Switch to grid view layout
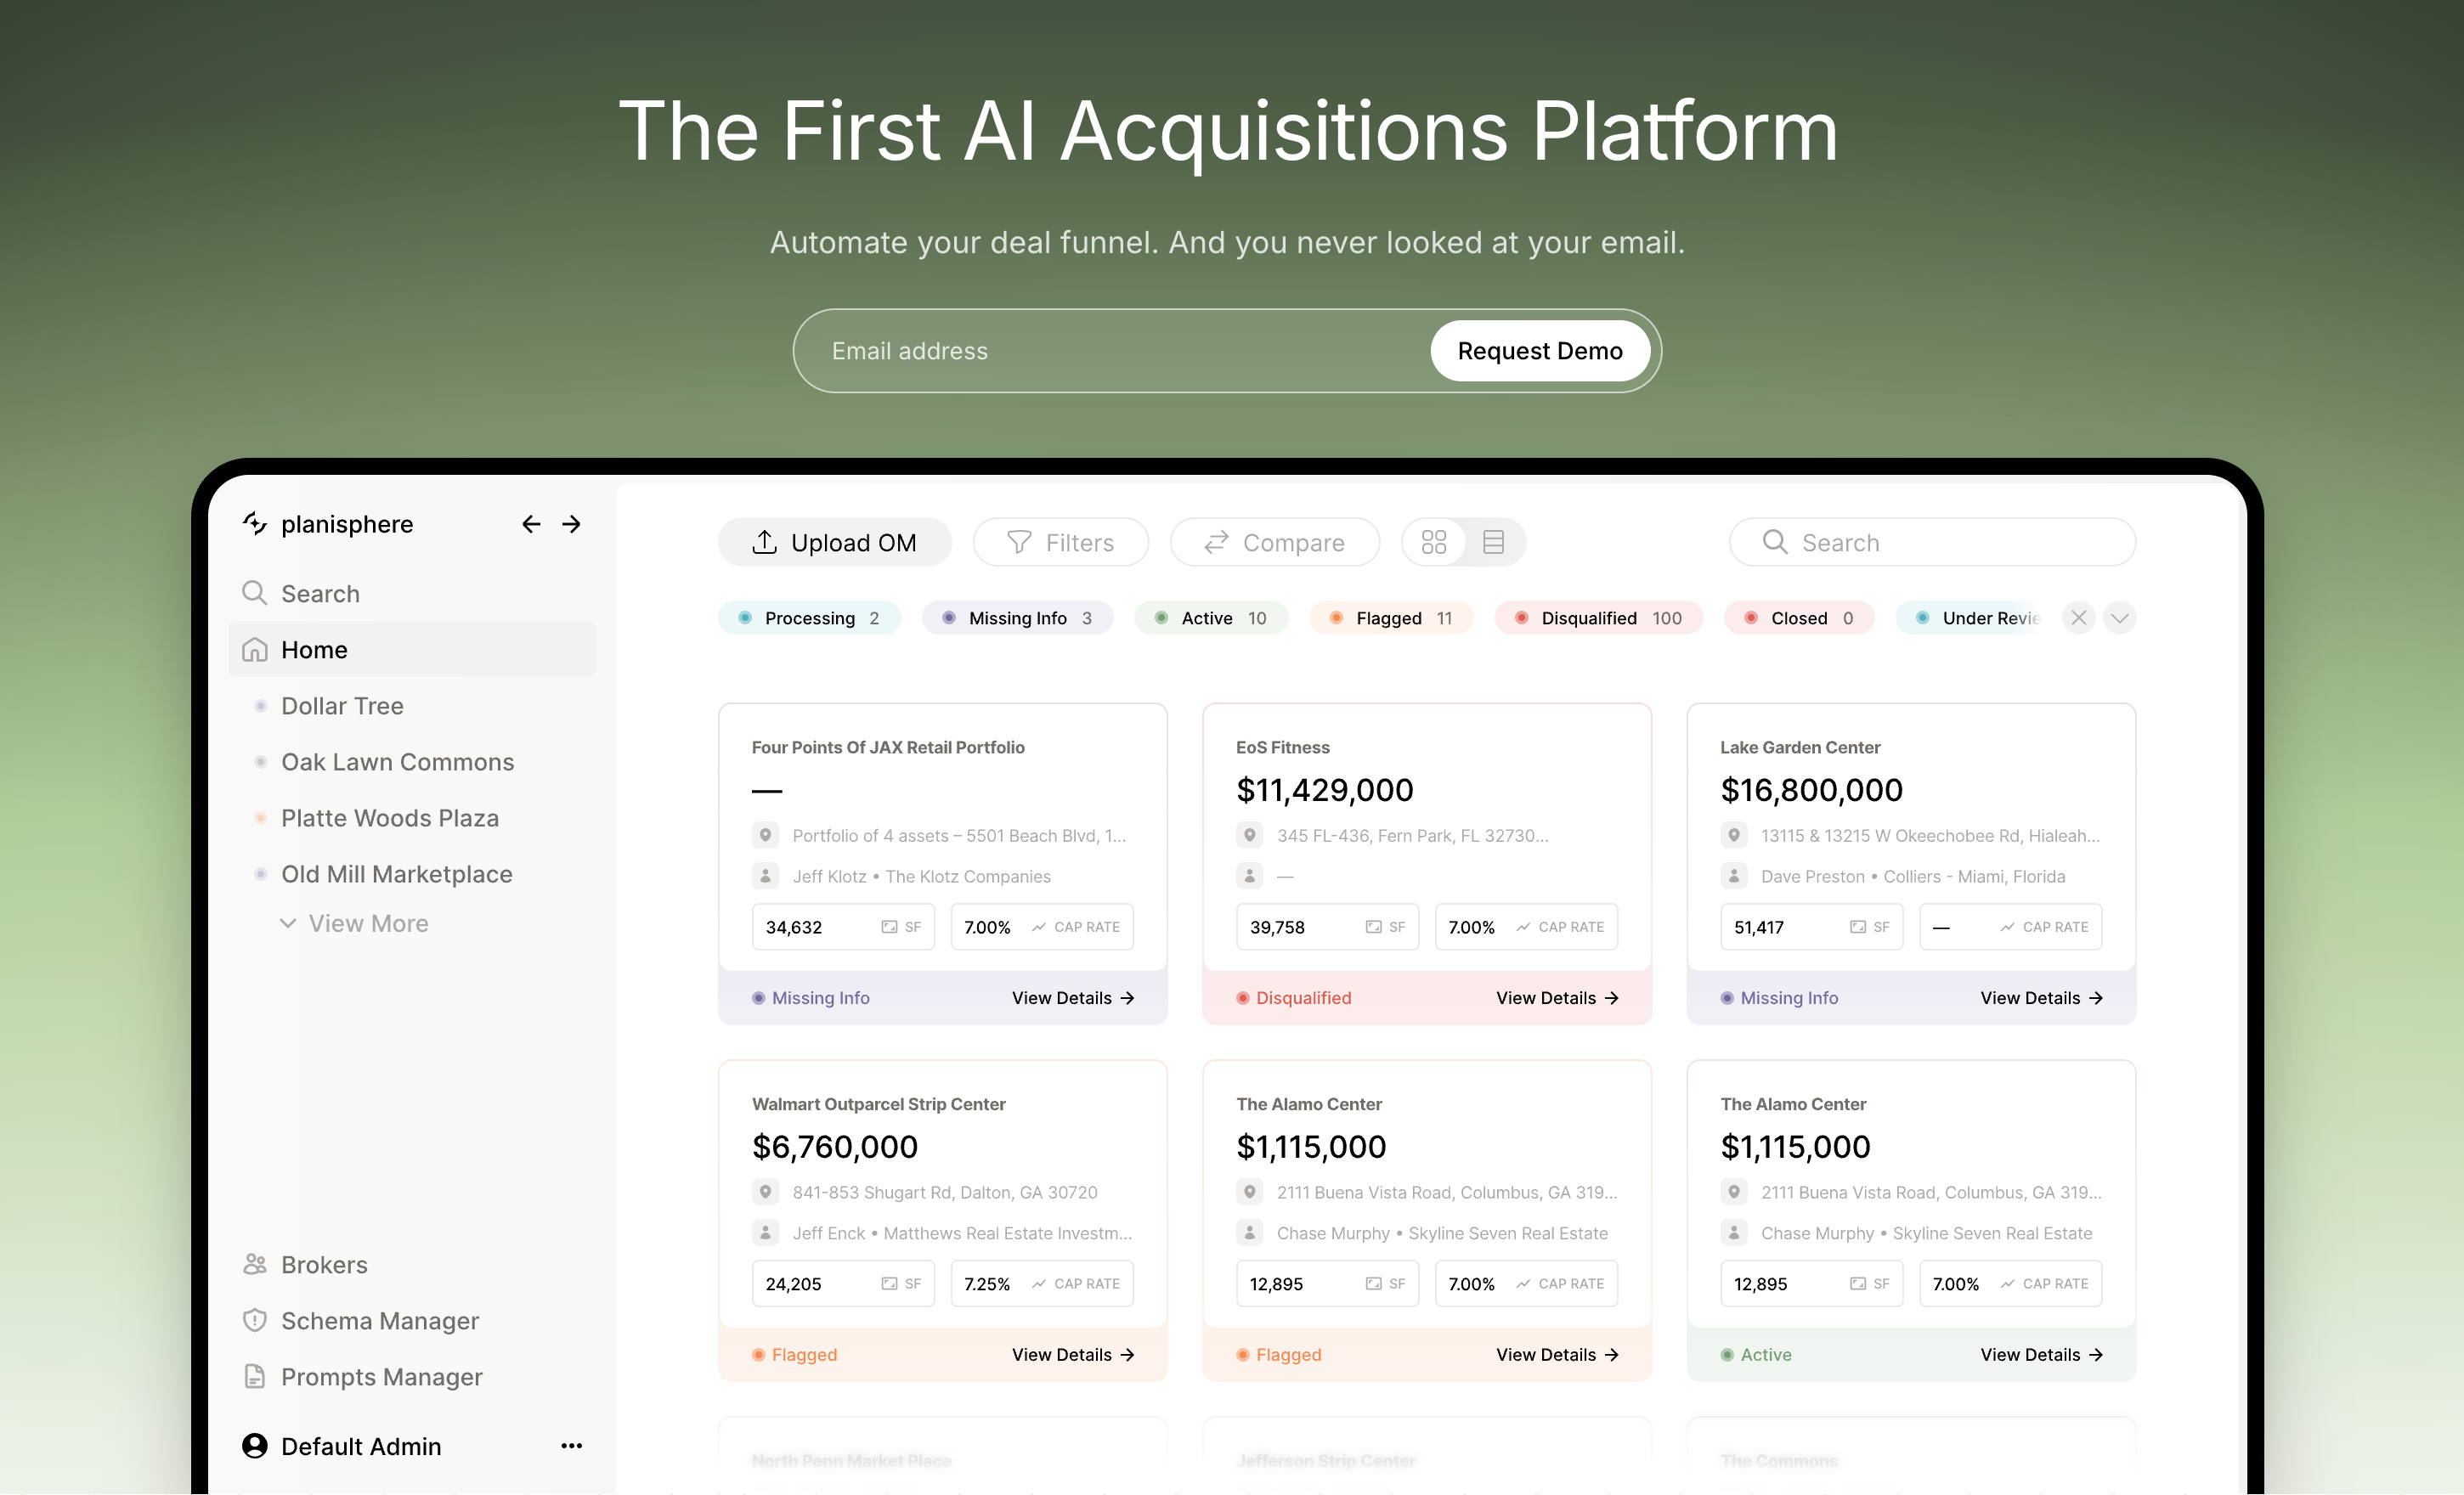 point(1434,542)
